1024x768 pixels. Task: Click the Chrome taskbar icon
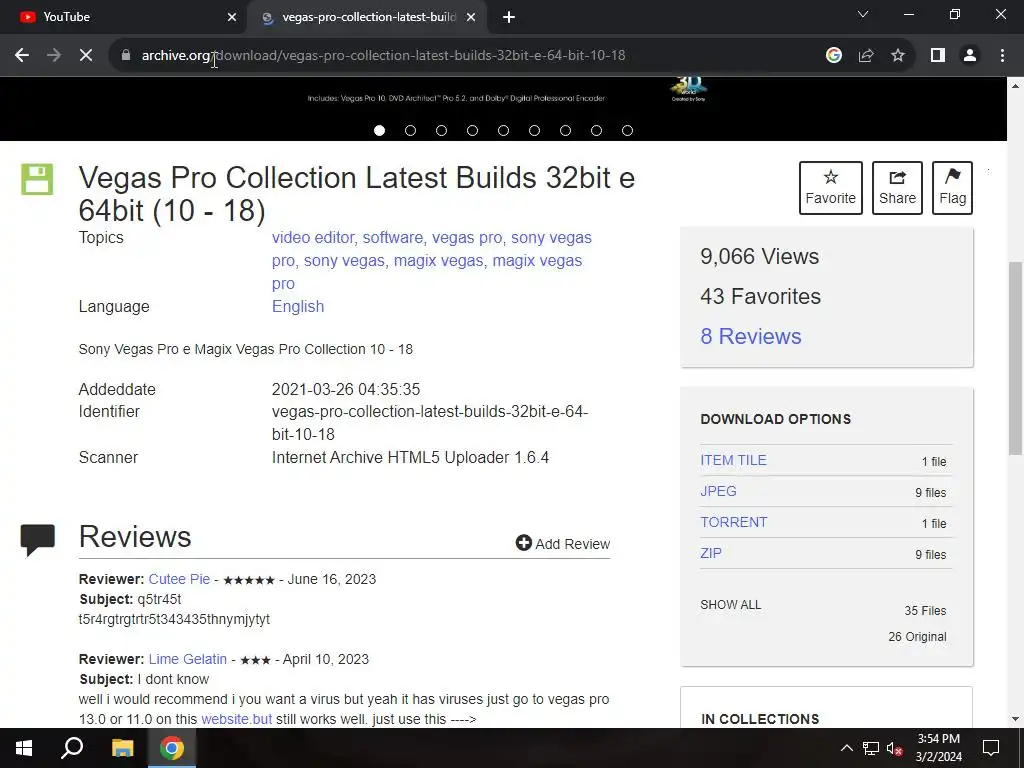tap(172, 748)
